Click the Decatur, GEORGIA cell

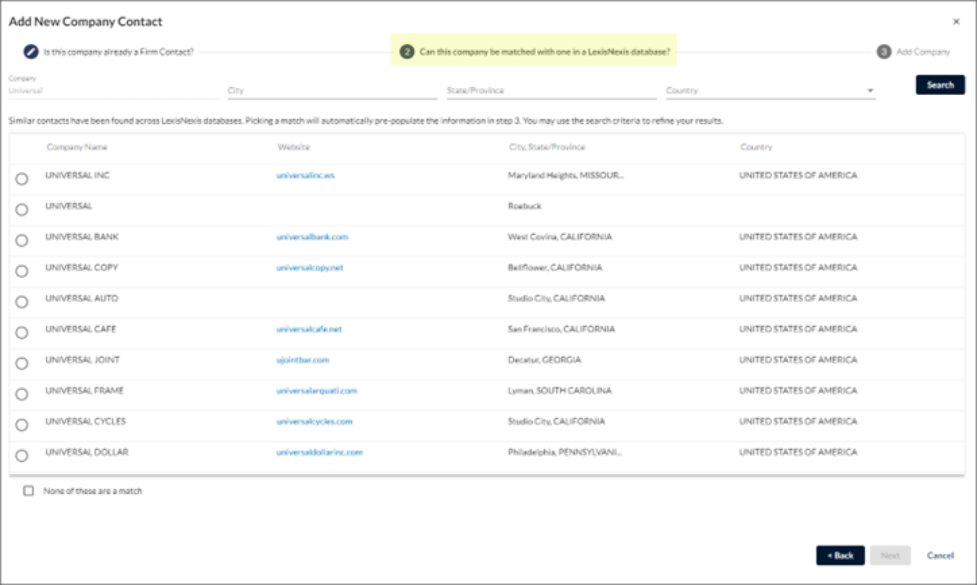(x=544, y=360)
